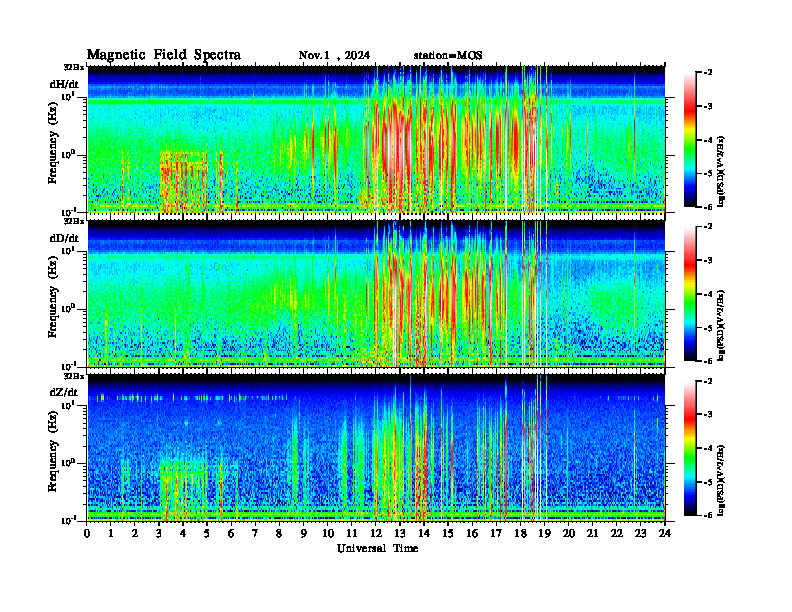Click hour tick label '5' on time axis

[207, 533]
